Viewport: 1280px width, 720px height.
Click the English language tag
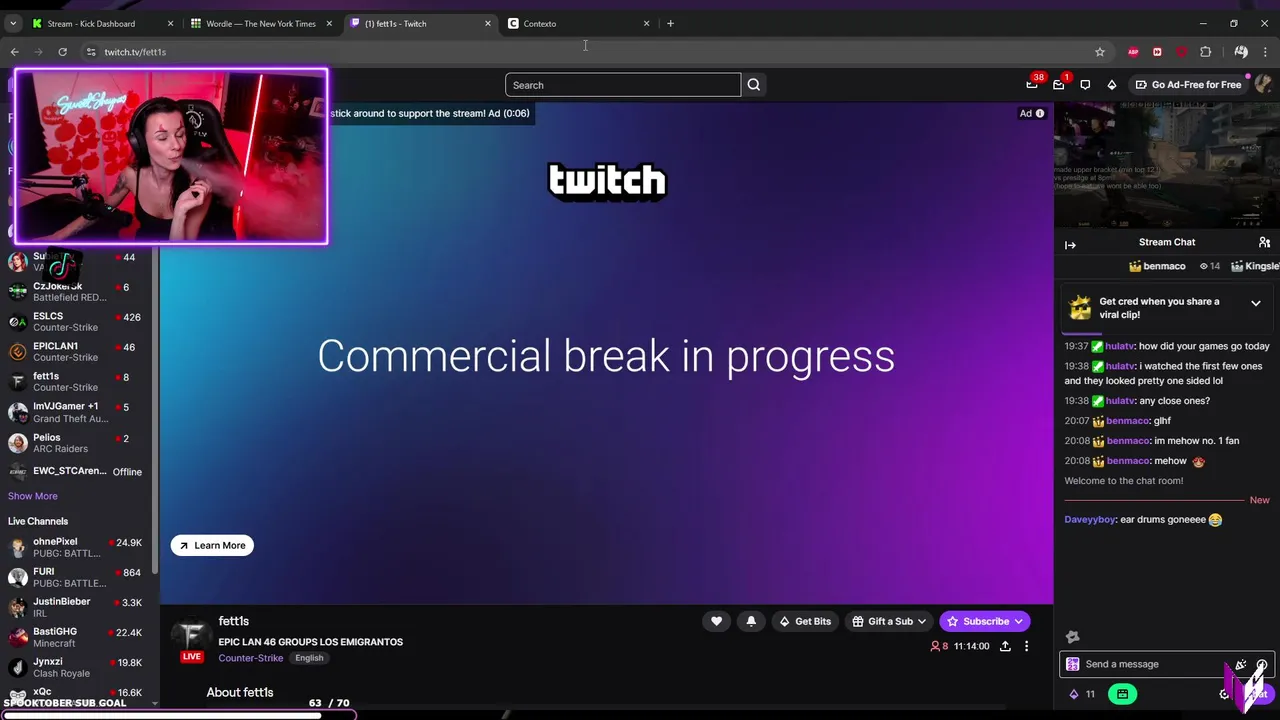coord(309,658)
